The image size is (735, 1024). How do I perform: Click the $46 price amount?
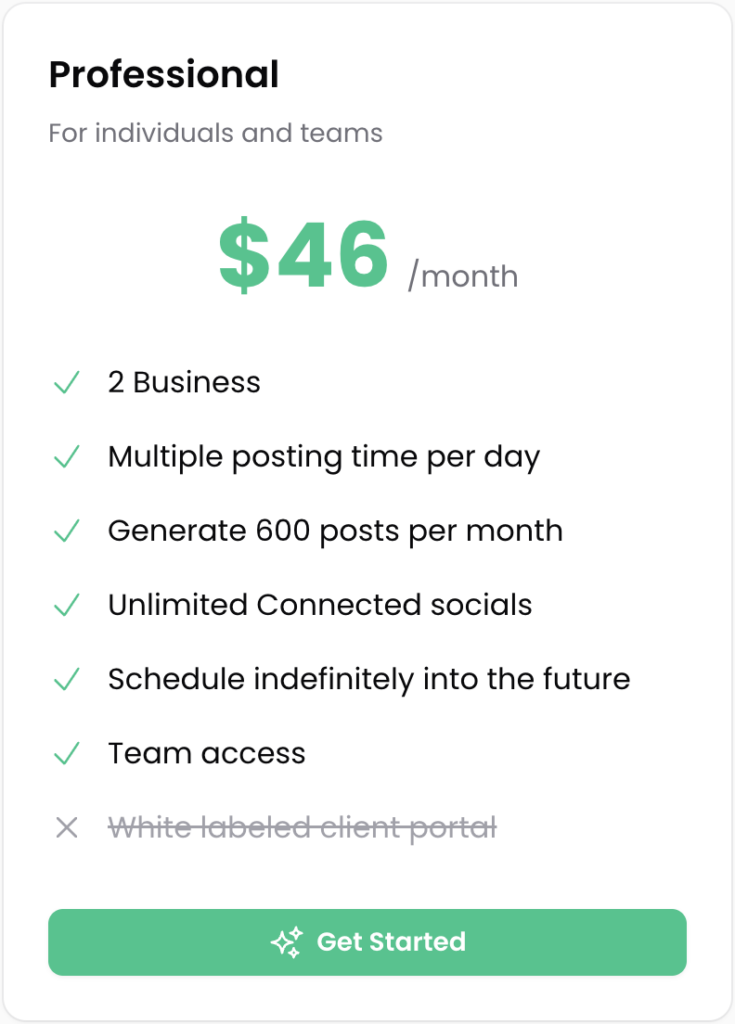pyautogui.click(x=304, y=253)
